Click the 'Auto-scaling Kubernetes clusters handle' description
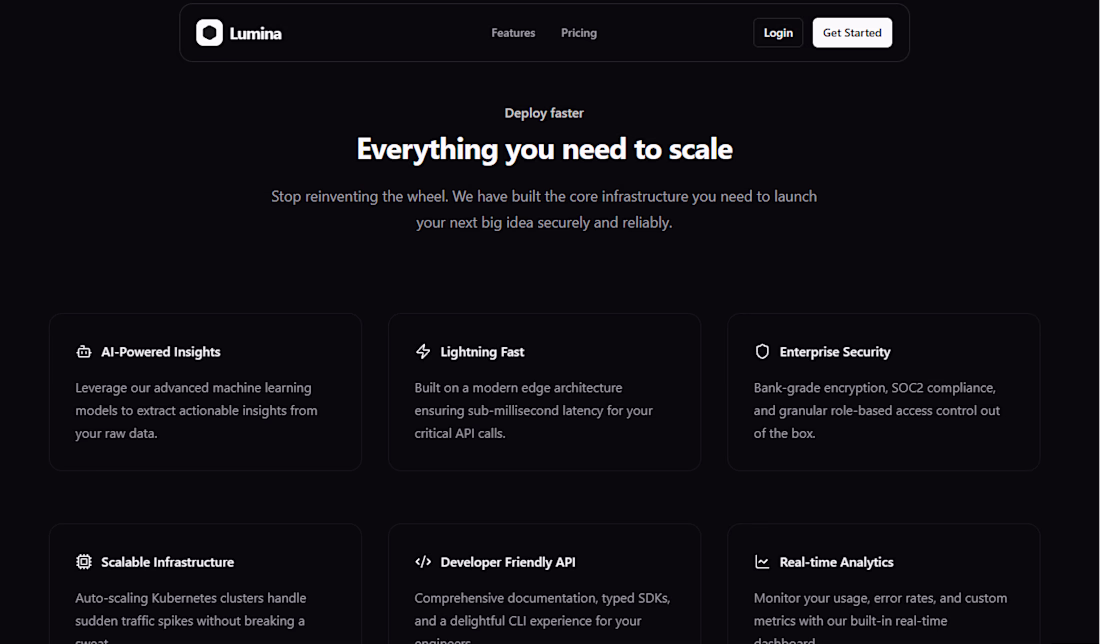Image resolution: width=1100 pixels, height=644 pixels. coord(191,620)
